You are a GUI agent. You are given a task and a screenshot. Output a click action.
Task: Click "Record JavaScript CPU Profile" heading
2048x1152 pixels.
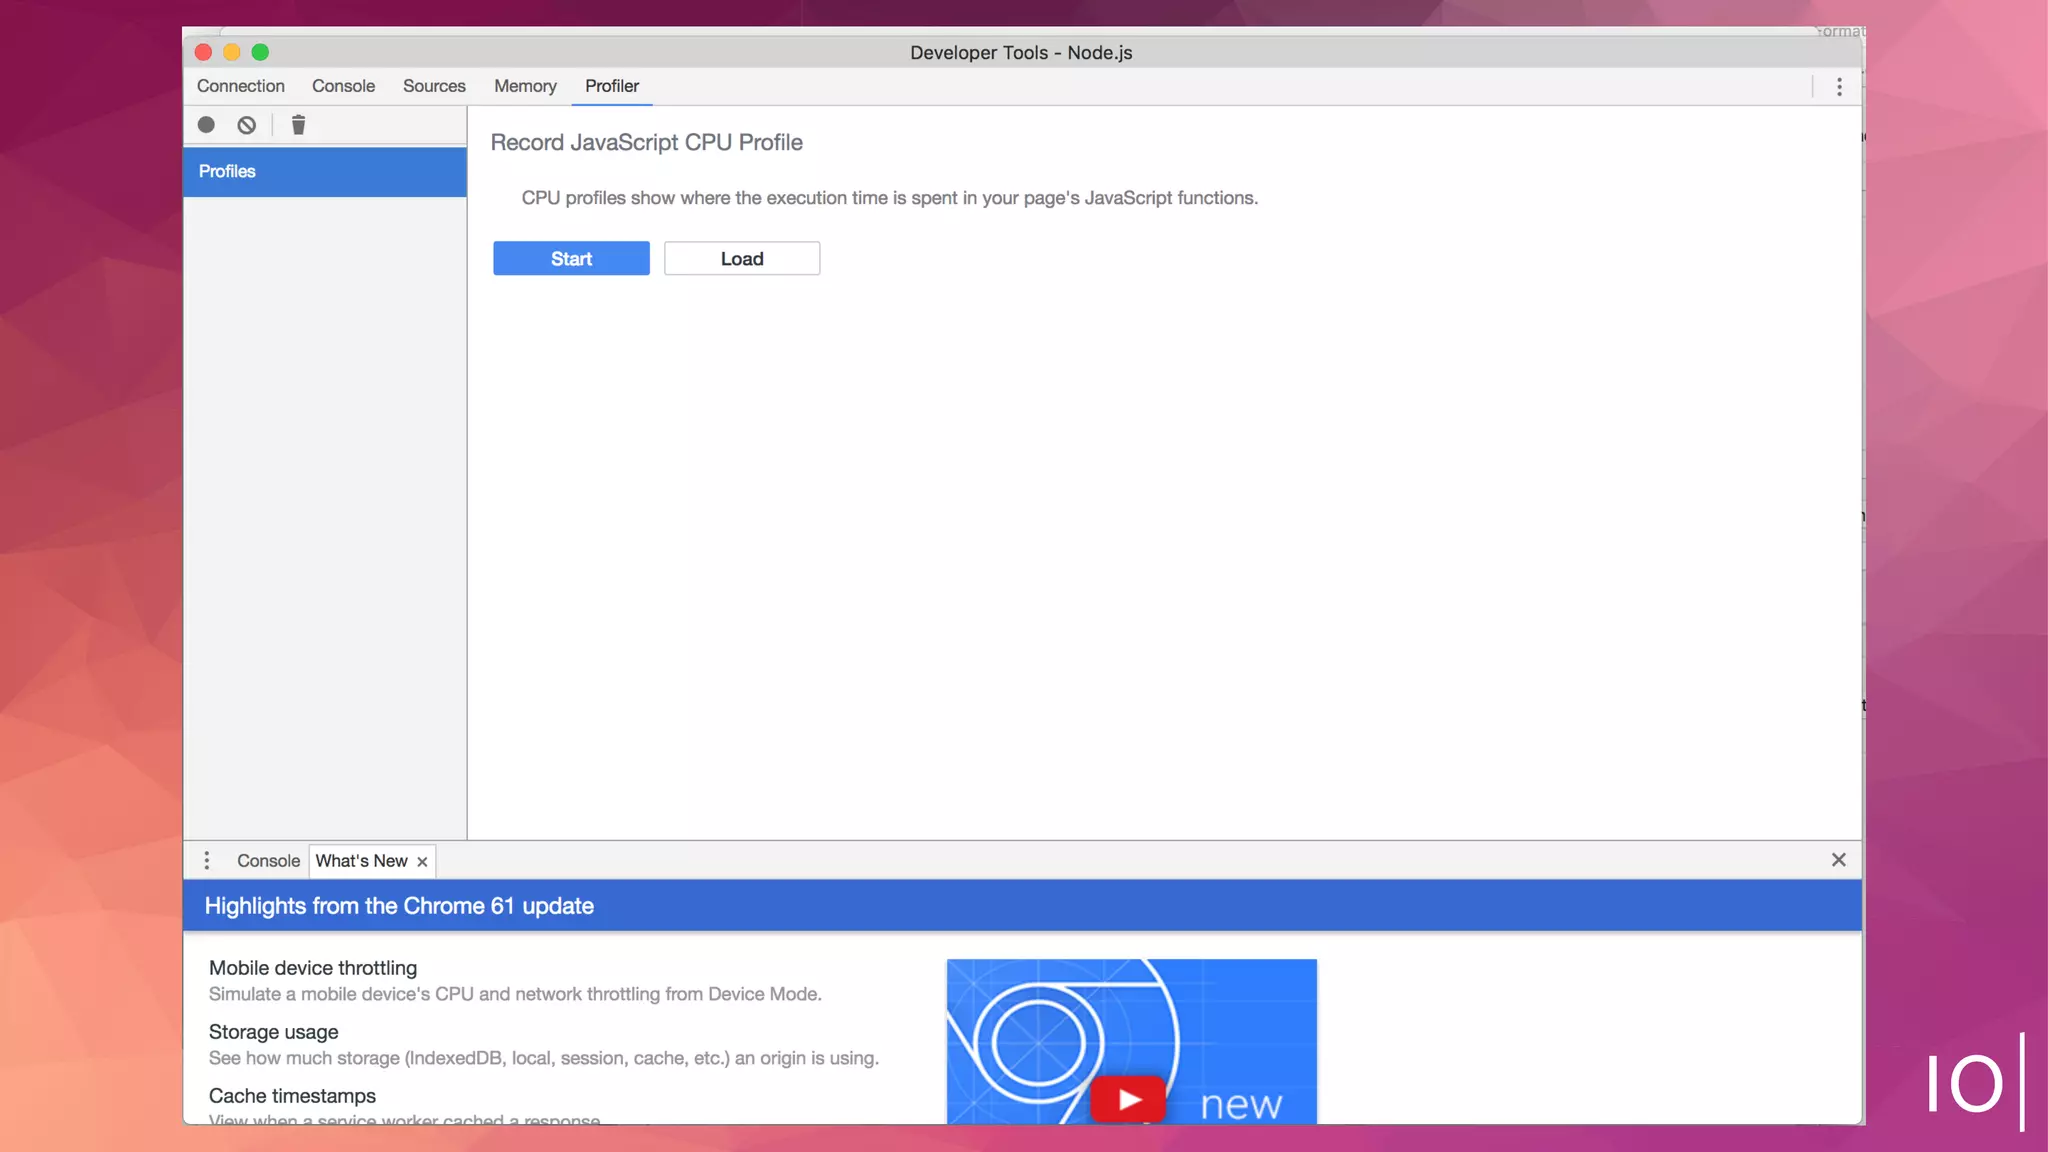[646, 142]
